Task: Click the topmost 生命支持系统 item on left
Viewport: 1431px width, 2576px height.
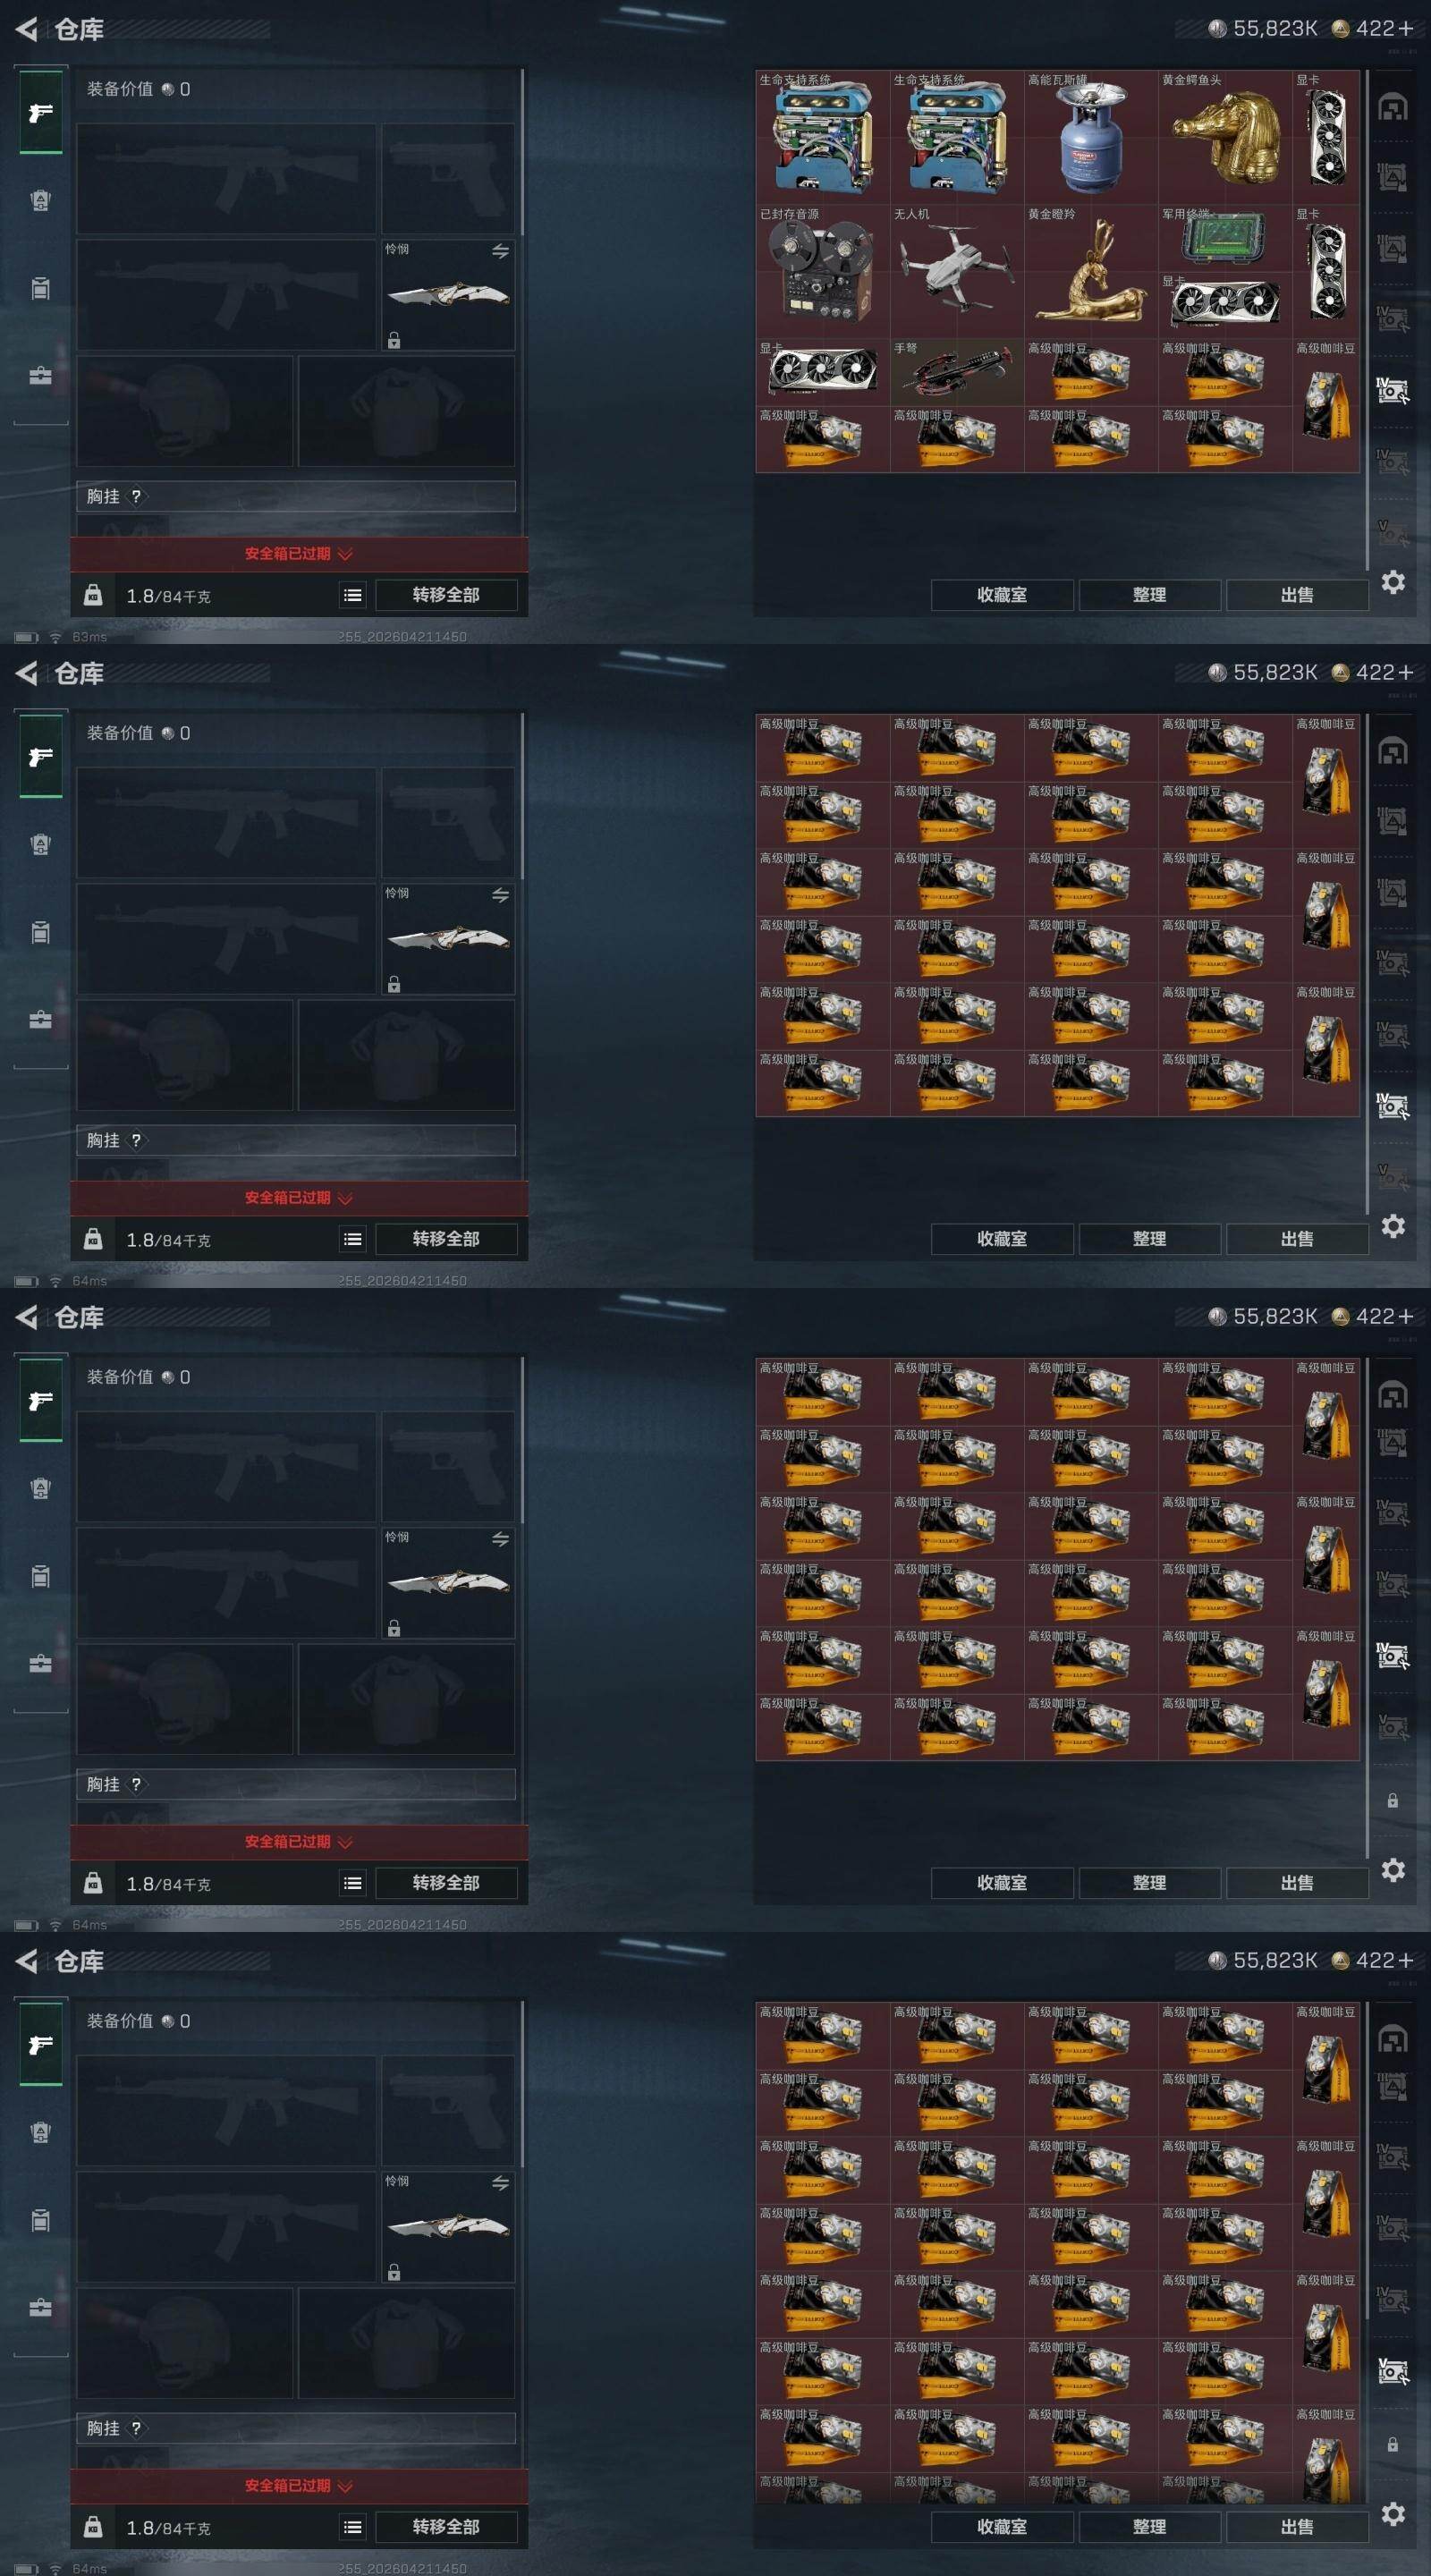Action: (x=823, y=137)
